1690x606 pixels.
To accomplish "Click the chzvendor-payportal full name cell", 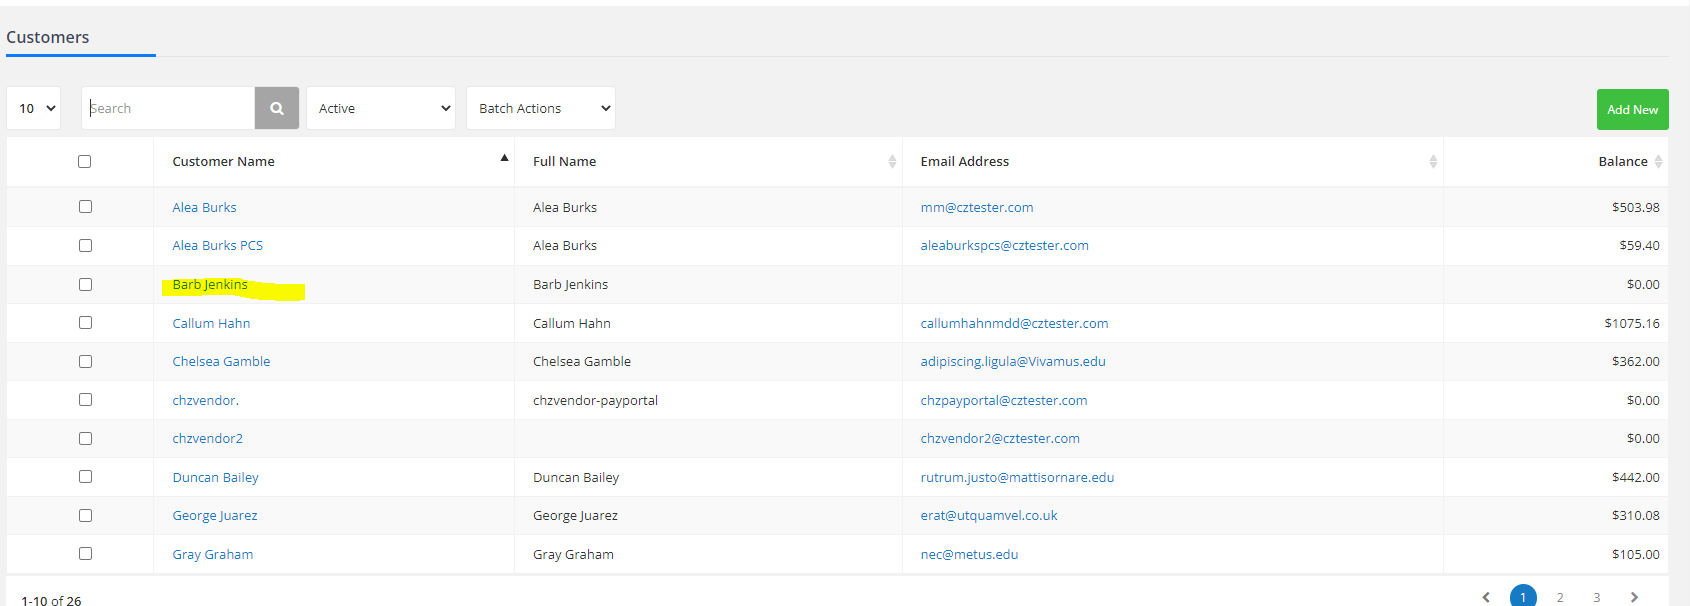I will click(x=595, y=400).
